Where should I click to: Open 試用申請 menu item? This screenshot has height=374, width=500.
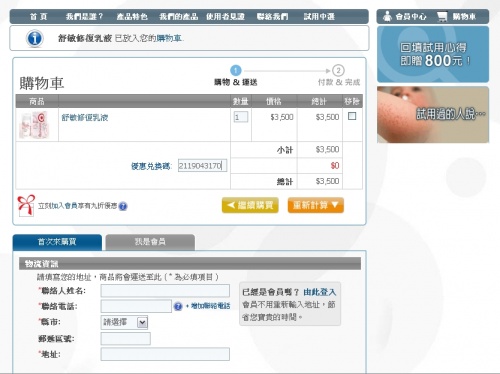pyautogui.click(x=319, y=16)
